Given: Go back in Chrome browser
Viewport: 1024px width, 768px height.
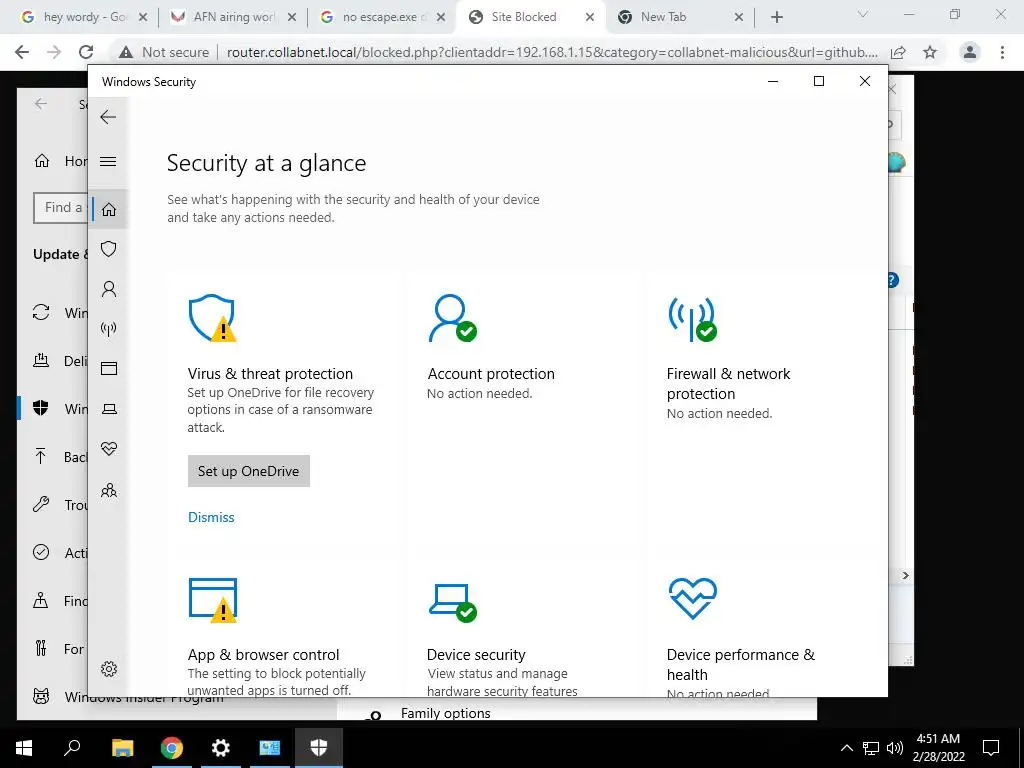Looking at the screenshot, I should (x=22, y=52).
